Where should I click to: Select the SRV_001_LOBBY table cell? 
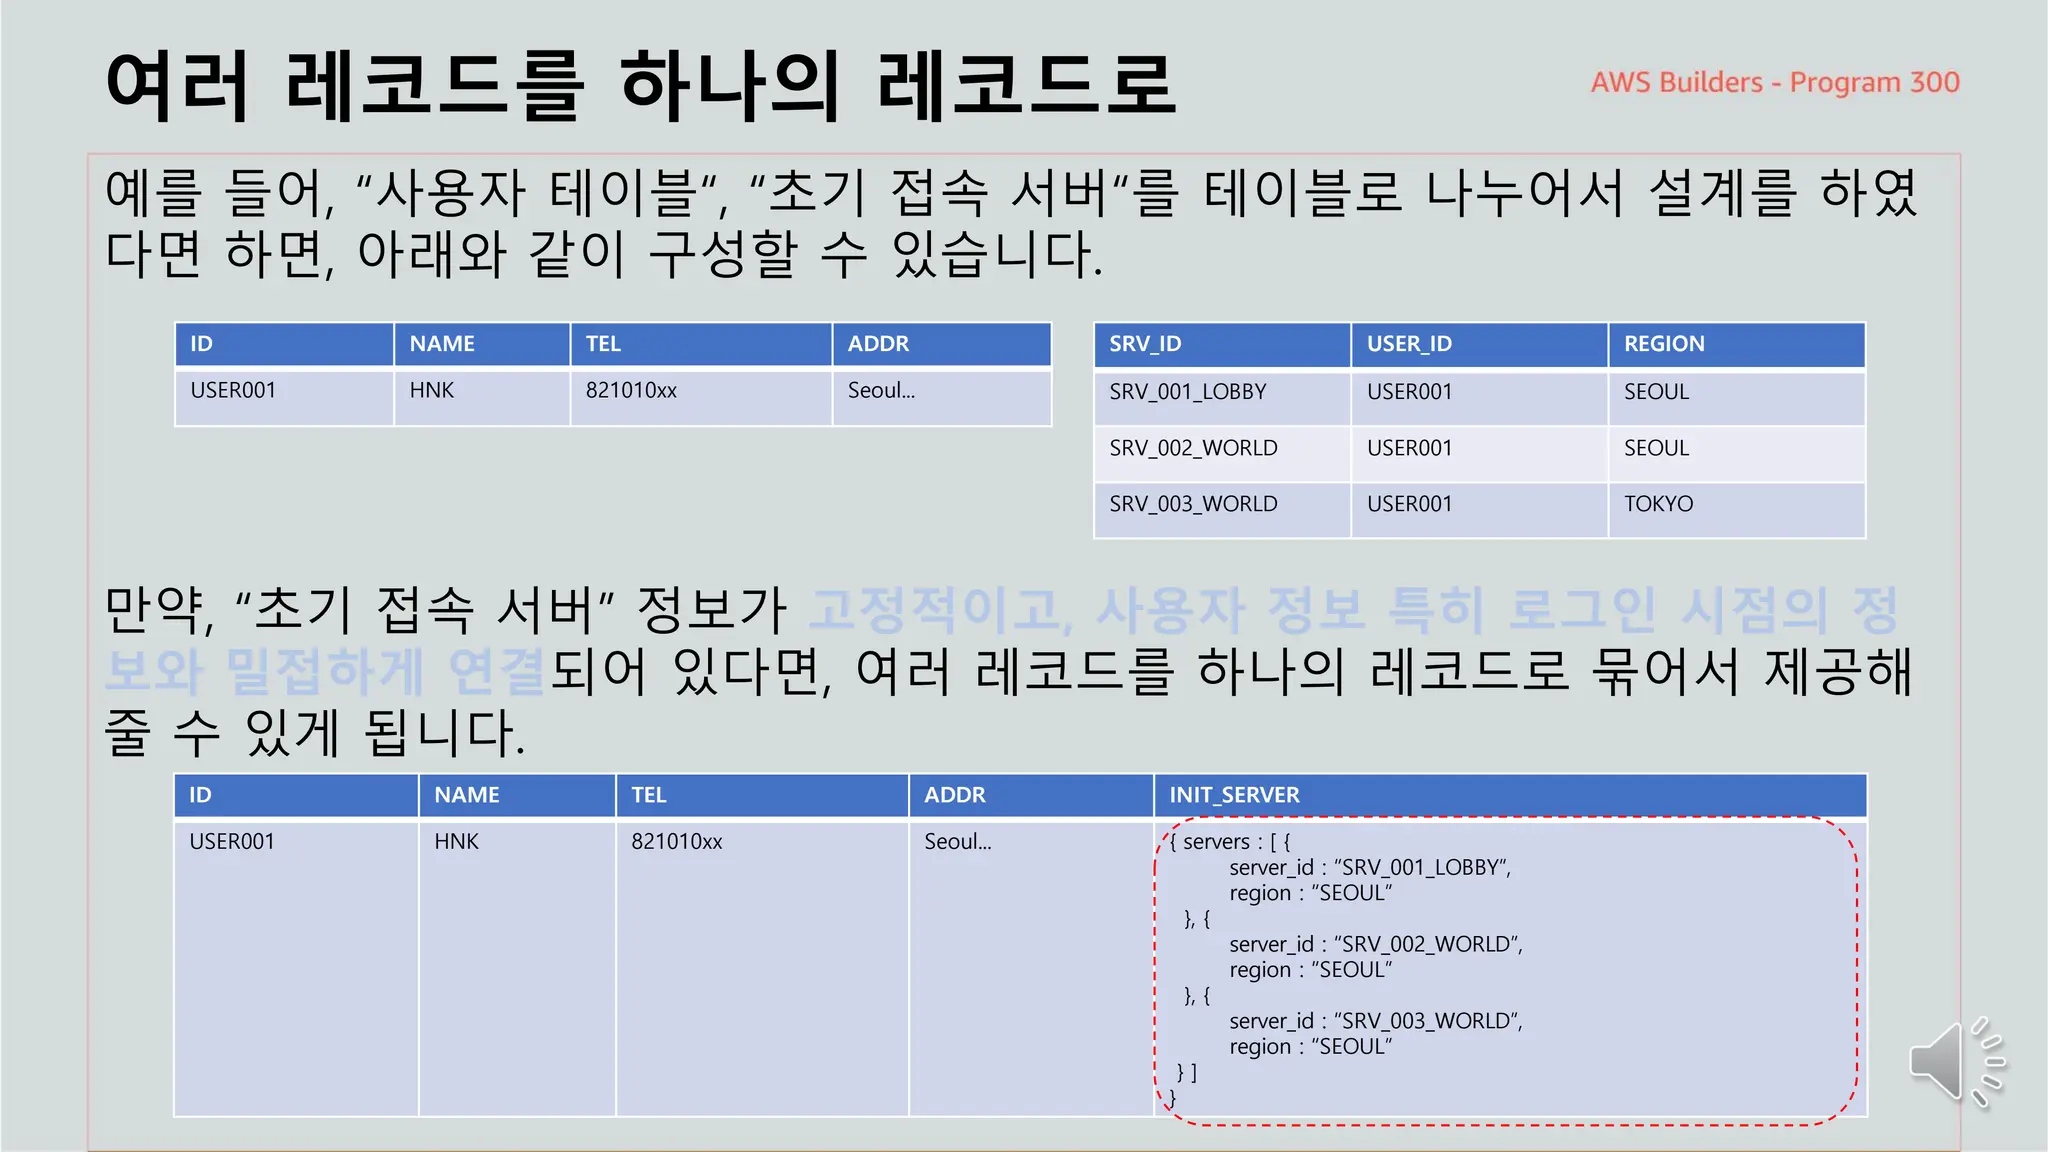1222,397
